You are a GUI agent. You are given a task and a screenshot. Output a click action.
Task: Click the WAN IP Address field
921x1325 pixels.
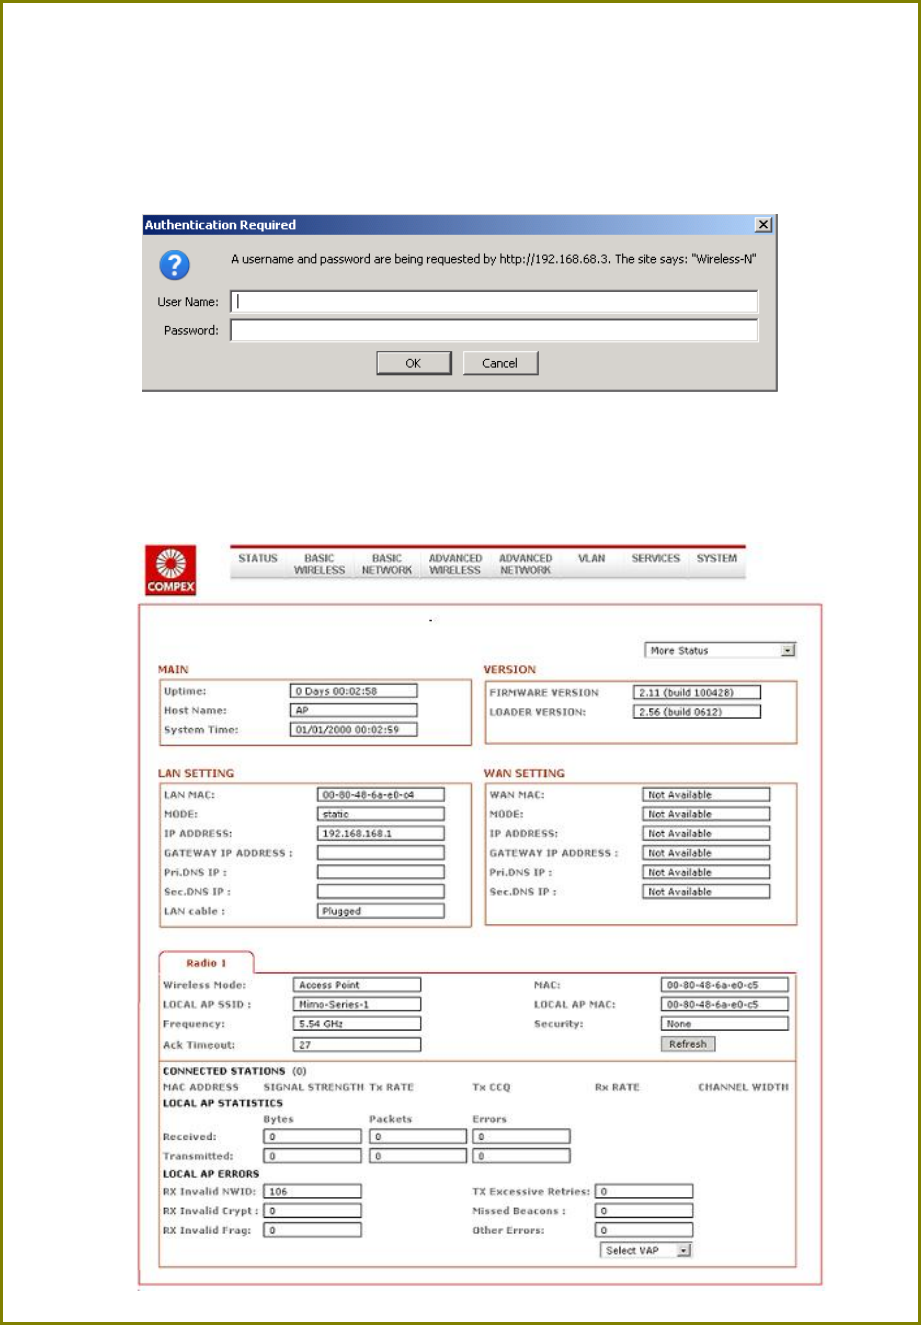pos(707,833)
